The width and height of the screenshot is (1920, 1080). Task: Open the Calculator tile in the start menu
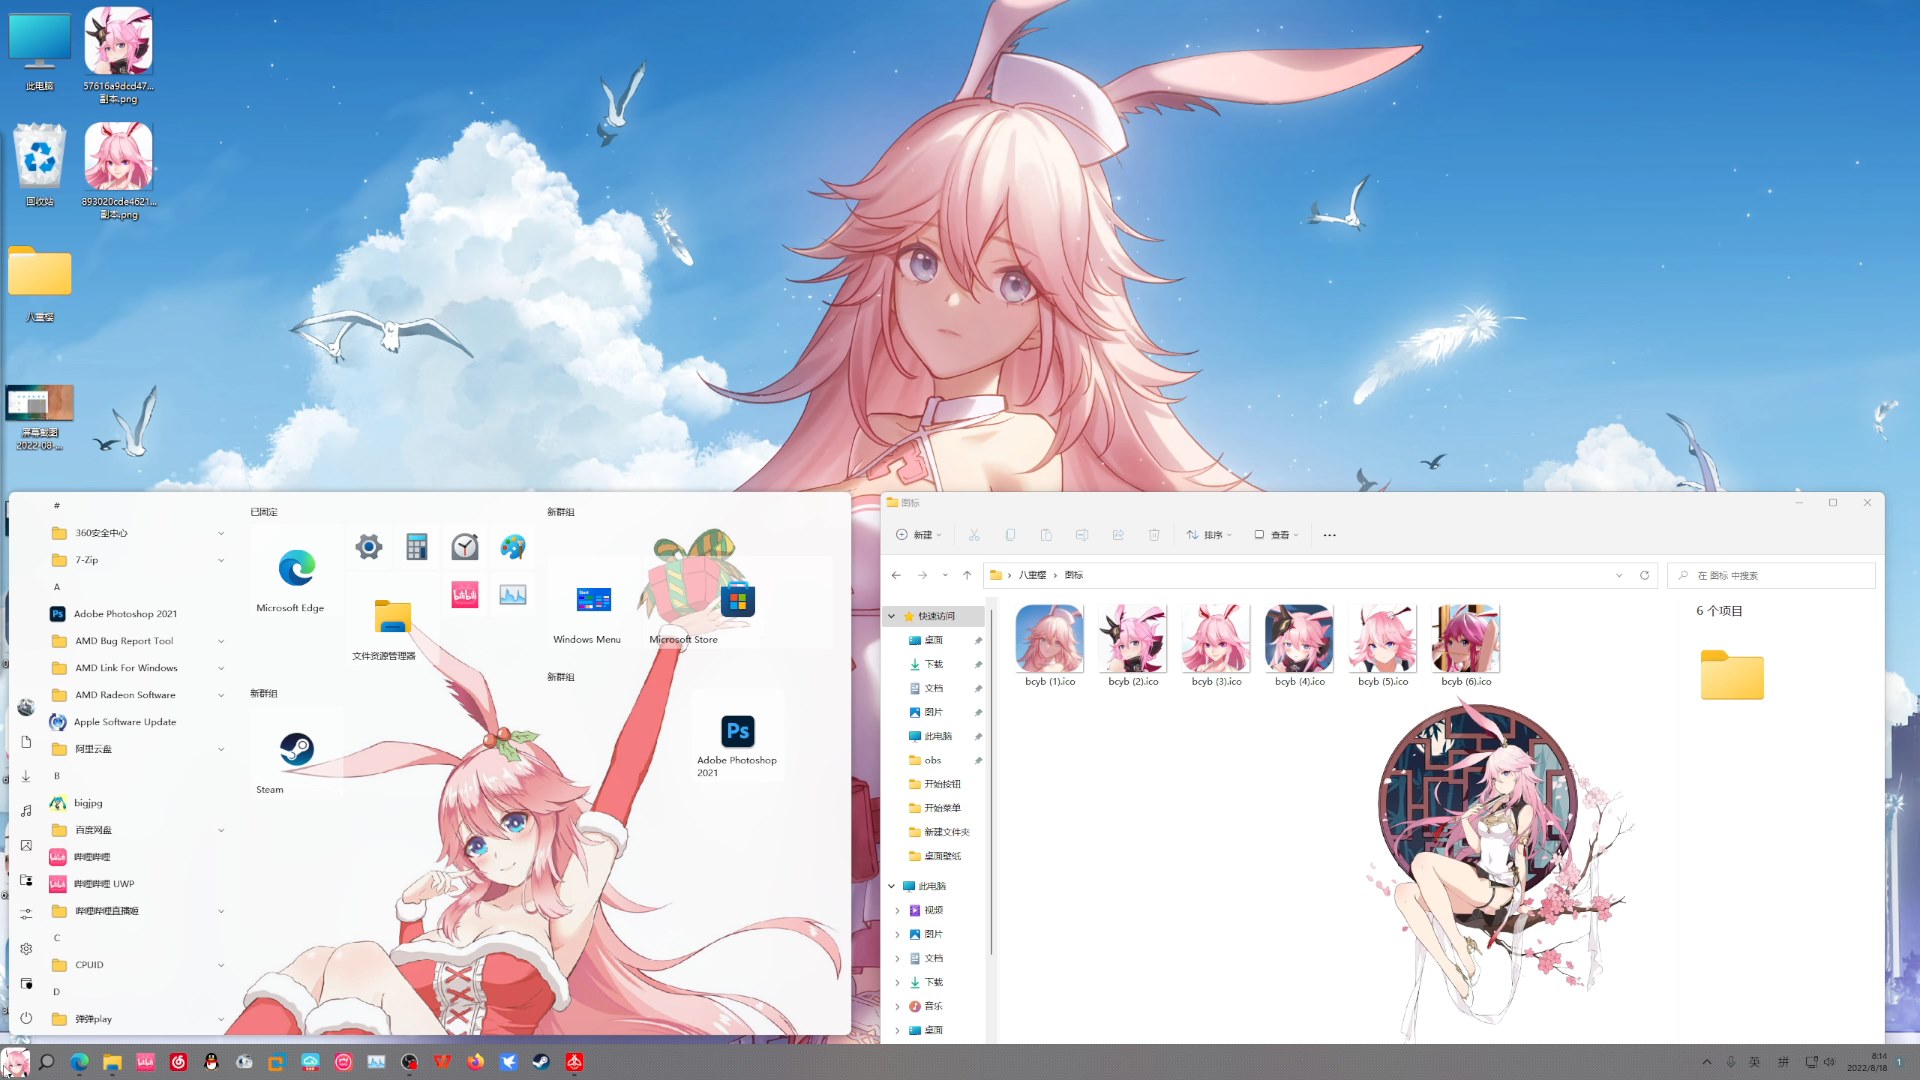pos(417,546)
